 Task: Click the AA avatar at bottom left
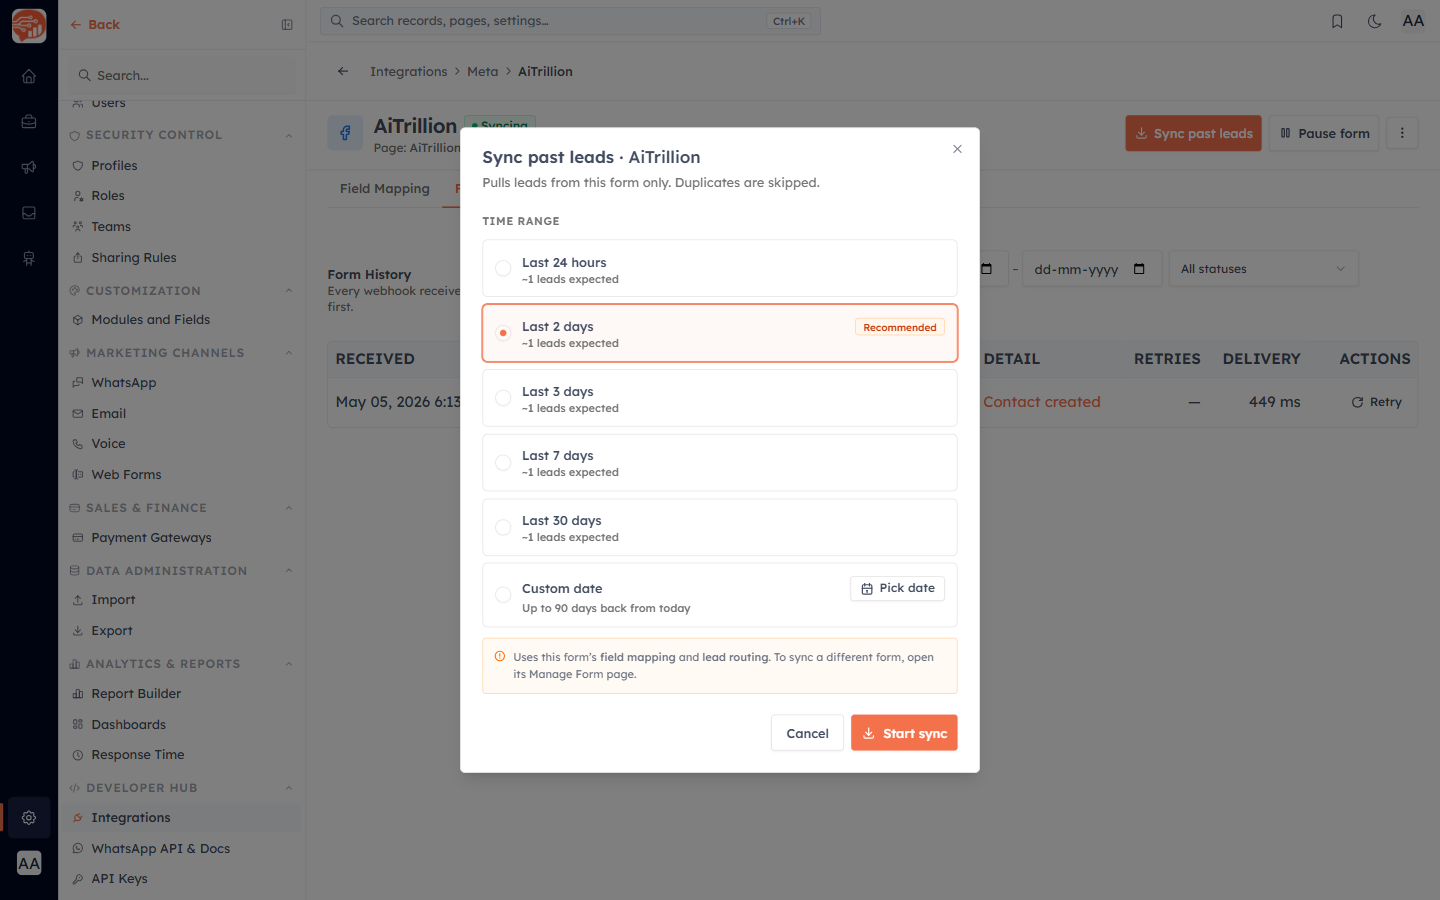(29, 863)
